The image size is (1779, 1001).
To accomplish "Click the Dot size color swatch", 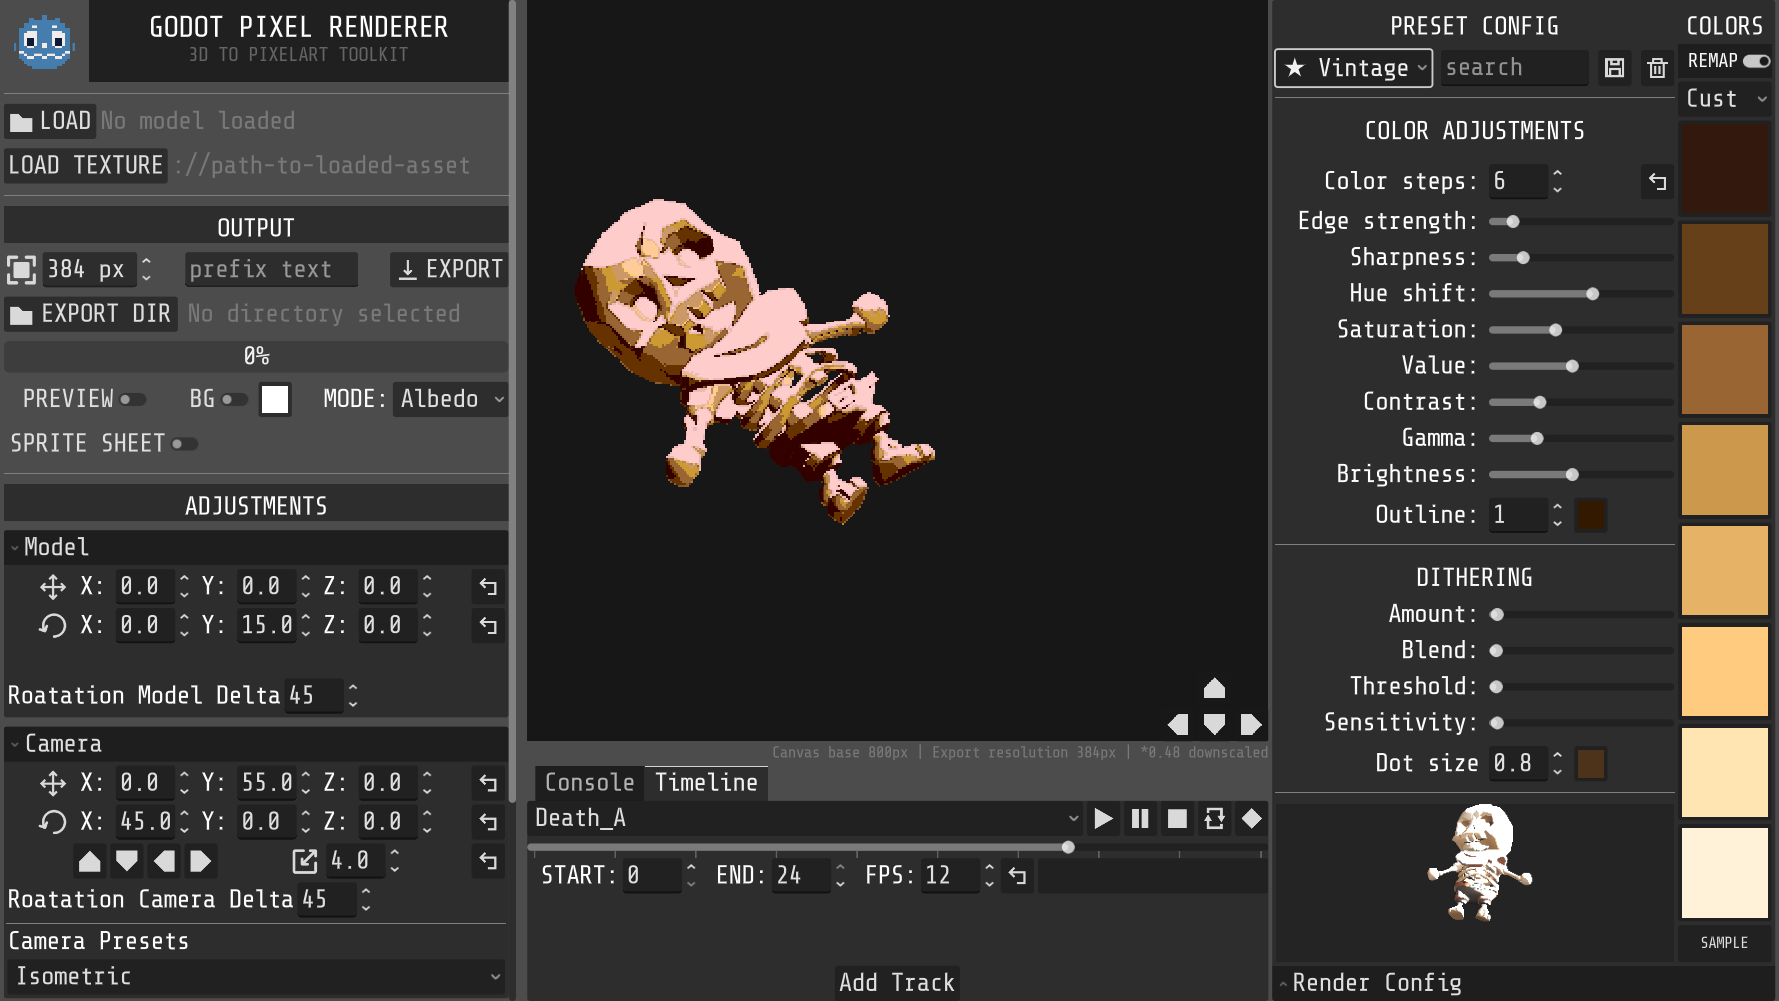I will click(1590, 764).
